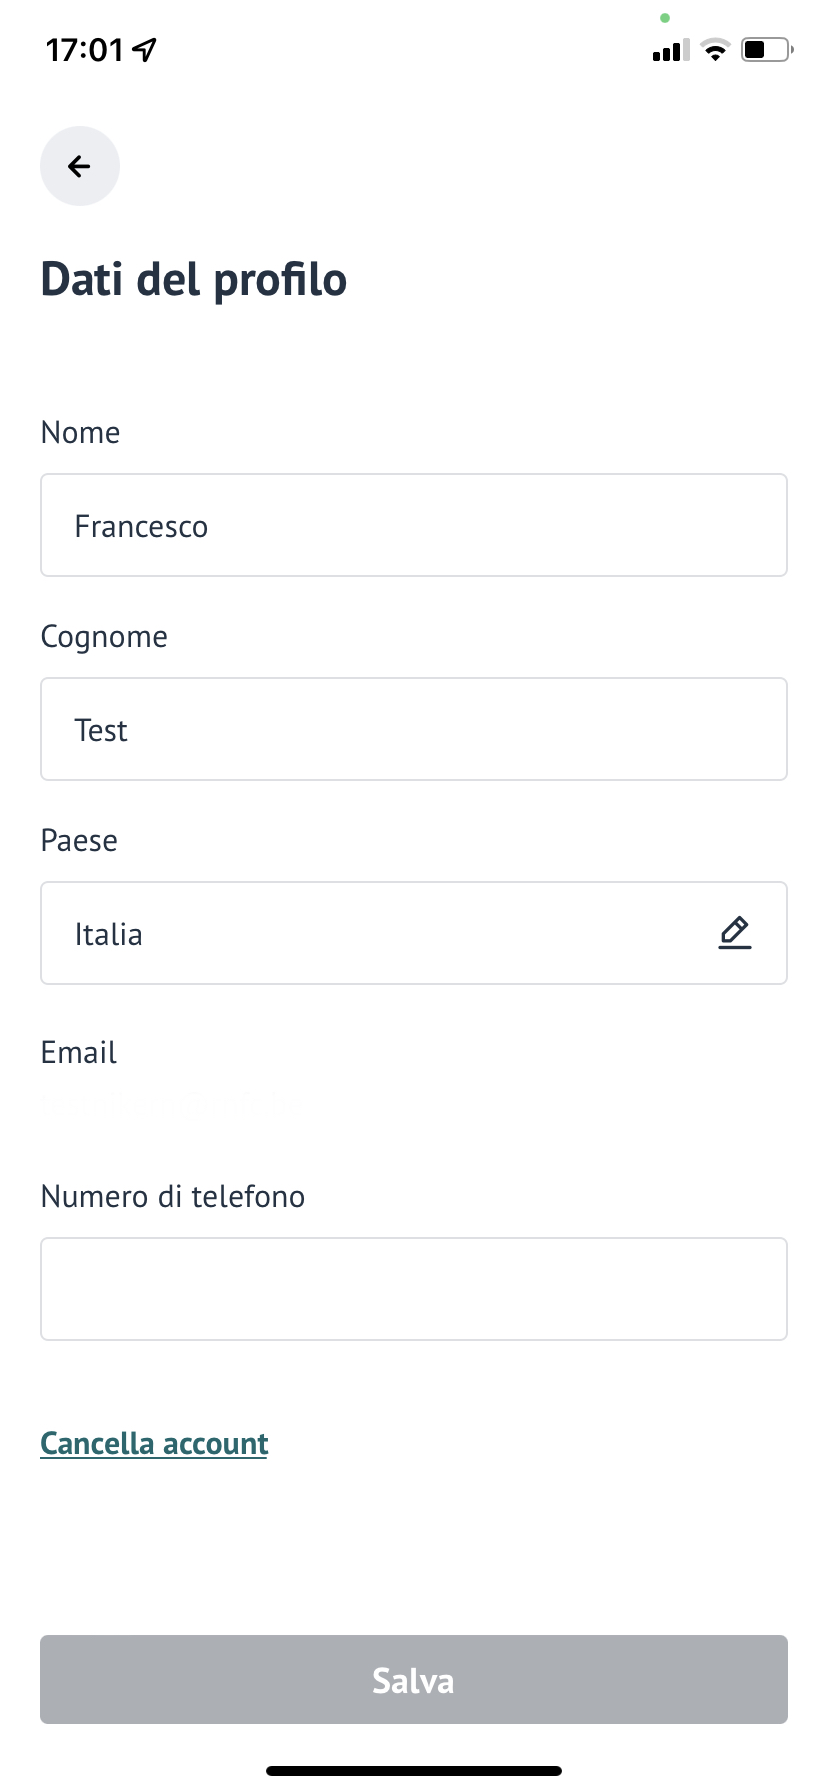Tap the Wi-Fi status icon

tap(715, 50)
